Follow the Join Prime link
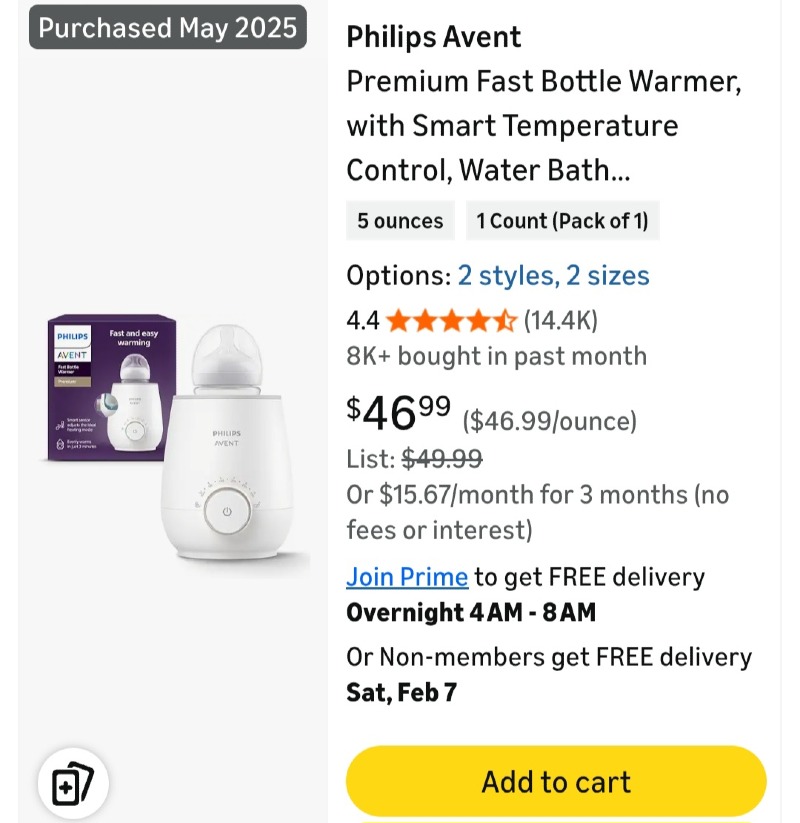 pos(407,577)
